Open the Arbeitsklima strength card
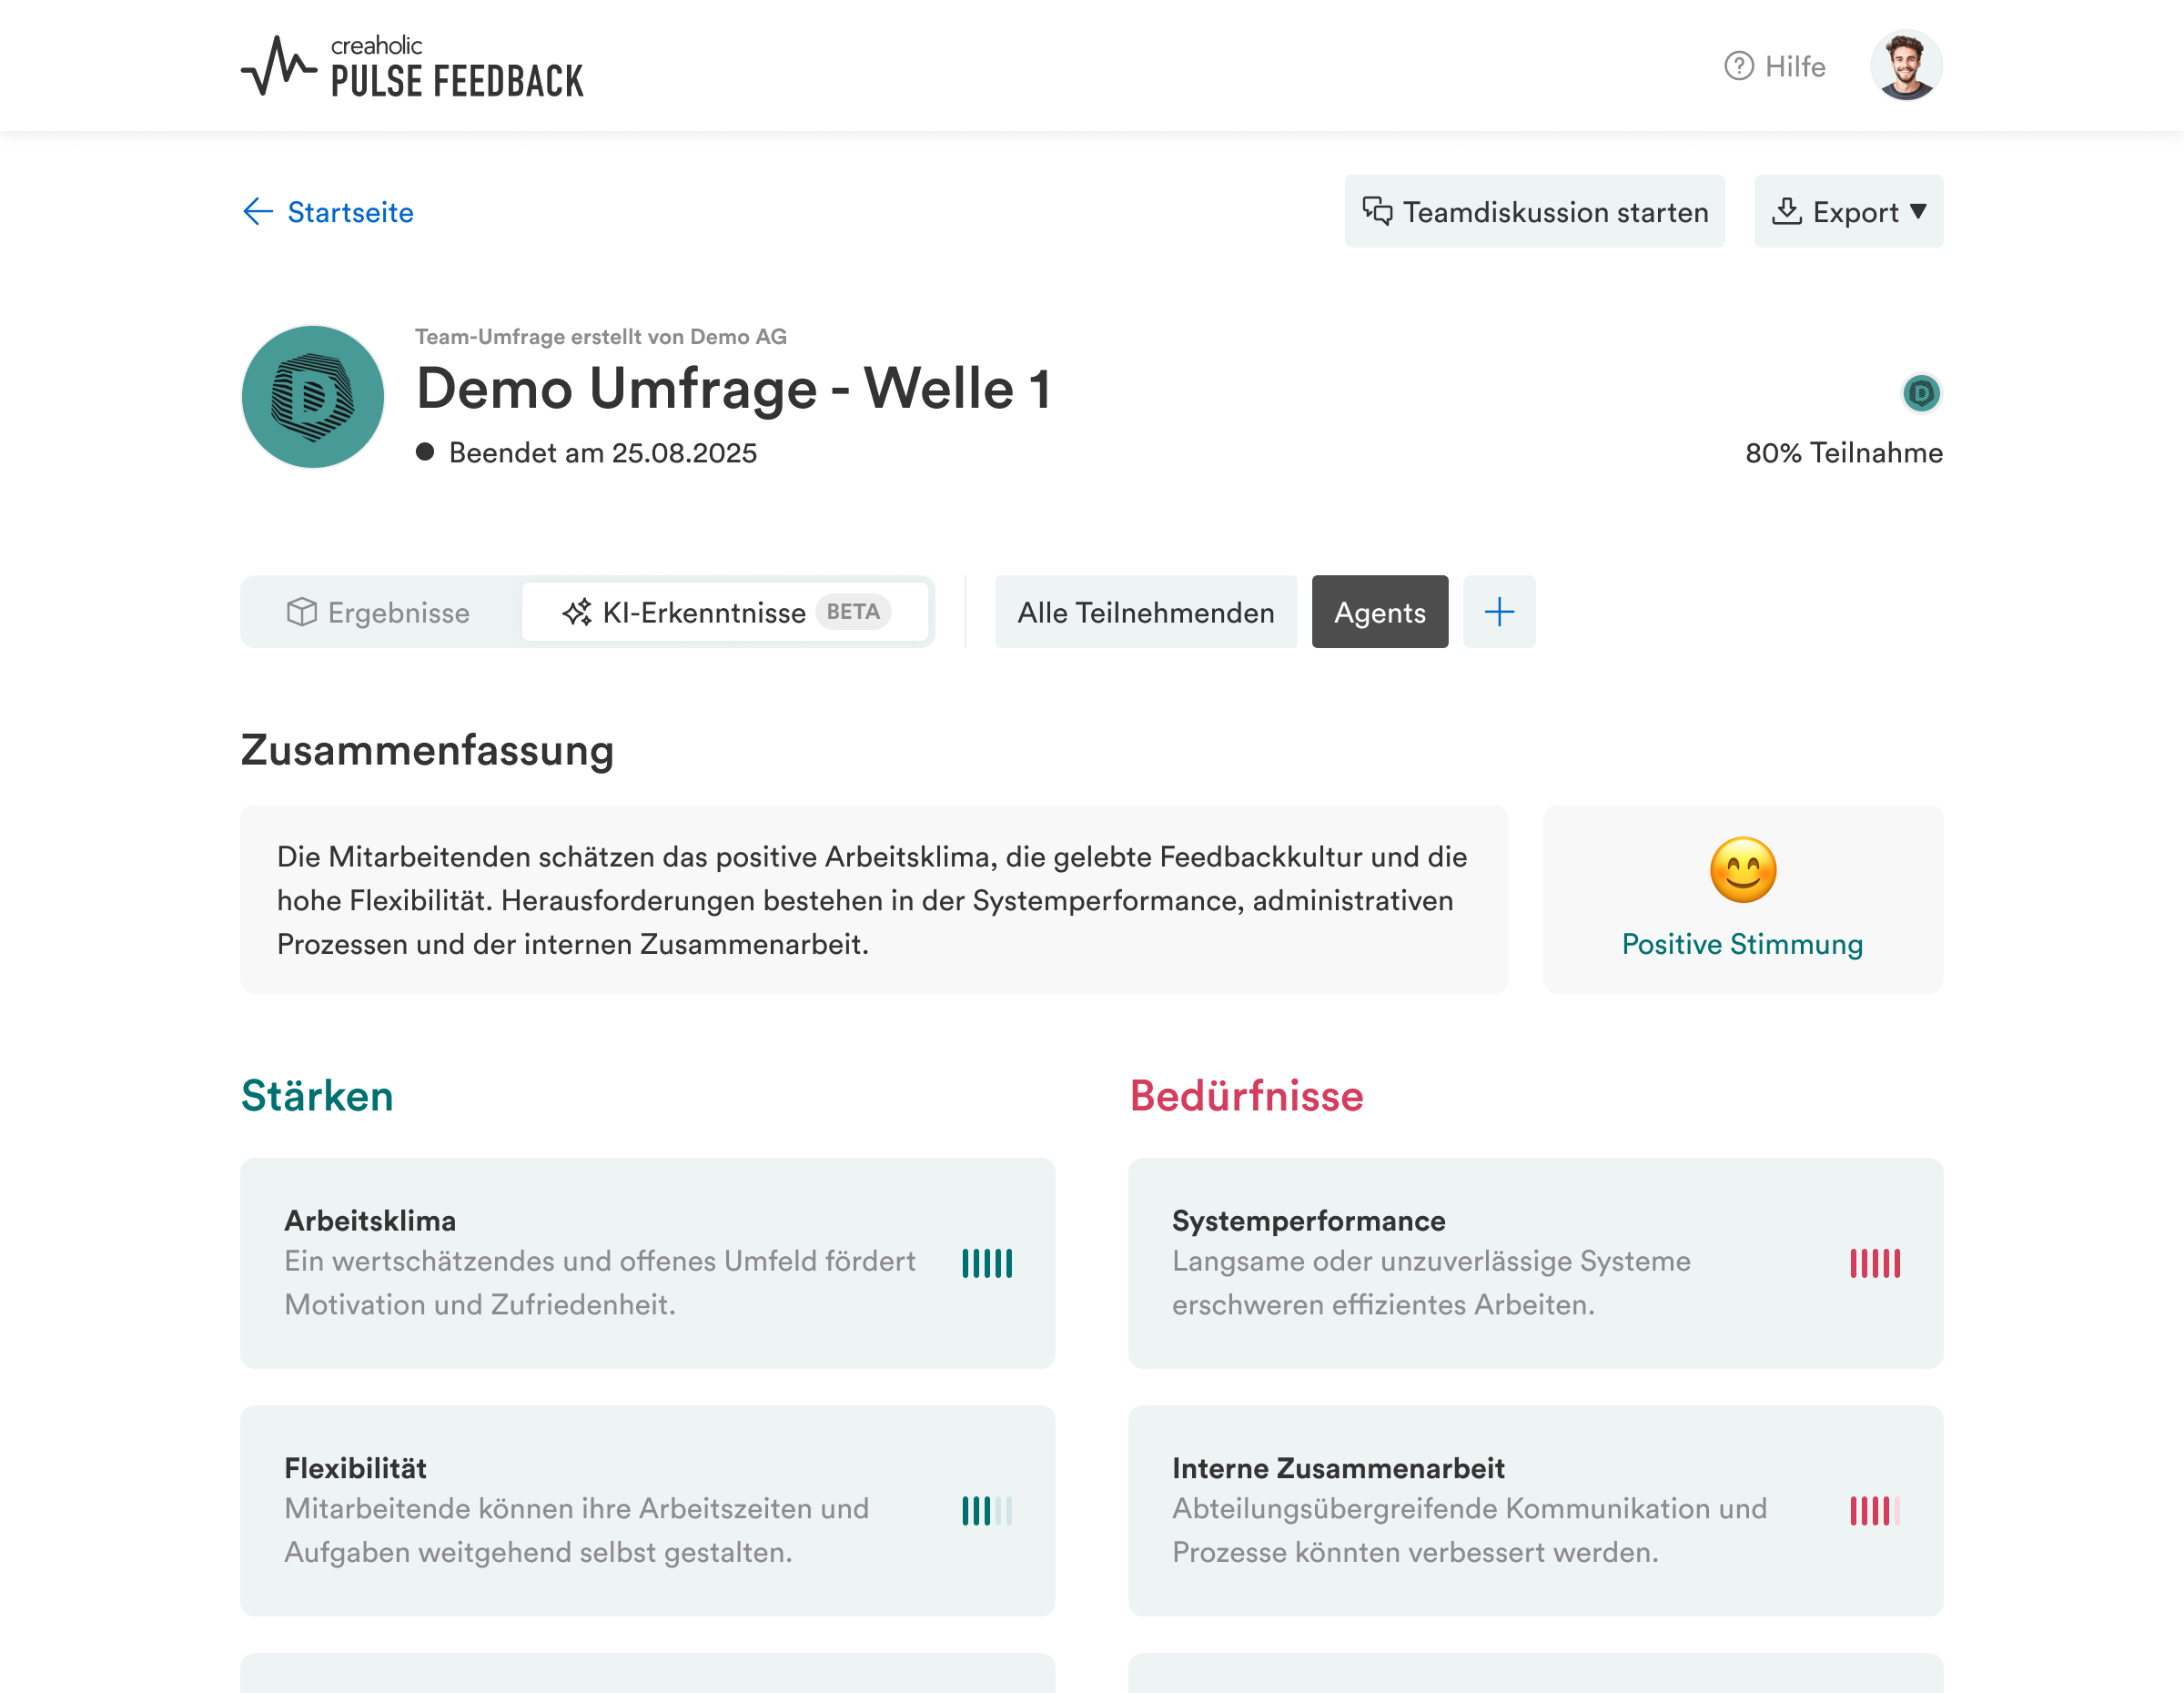 (x=648, y=1263)
